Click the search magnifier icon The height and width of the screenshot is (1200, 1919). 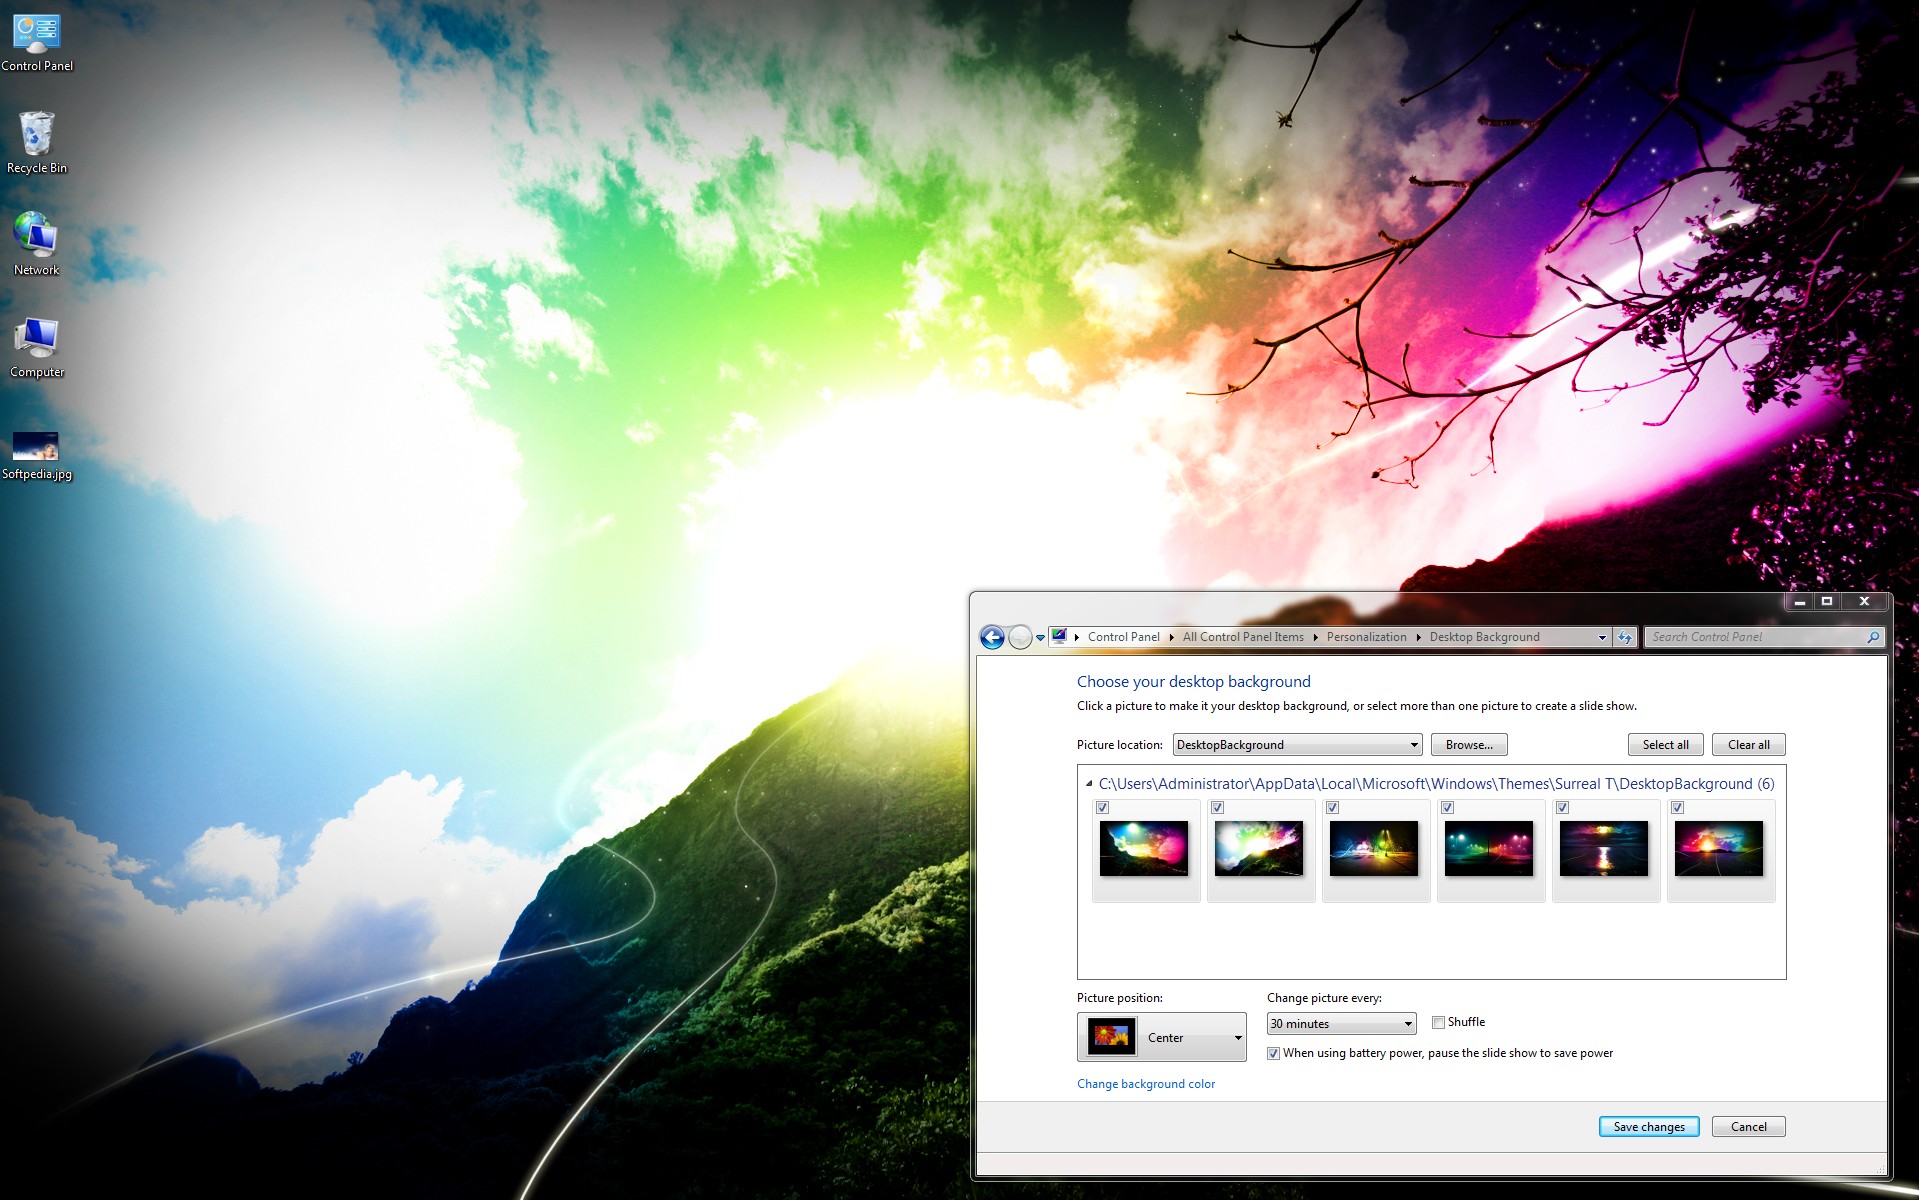1873,637
